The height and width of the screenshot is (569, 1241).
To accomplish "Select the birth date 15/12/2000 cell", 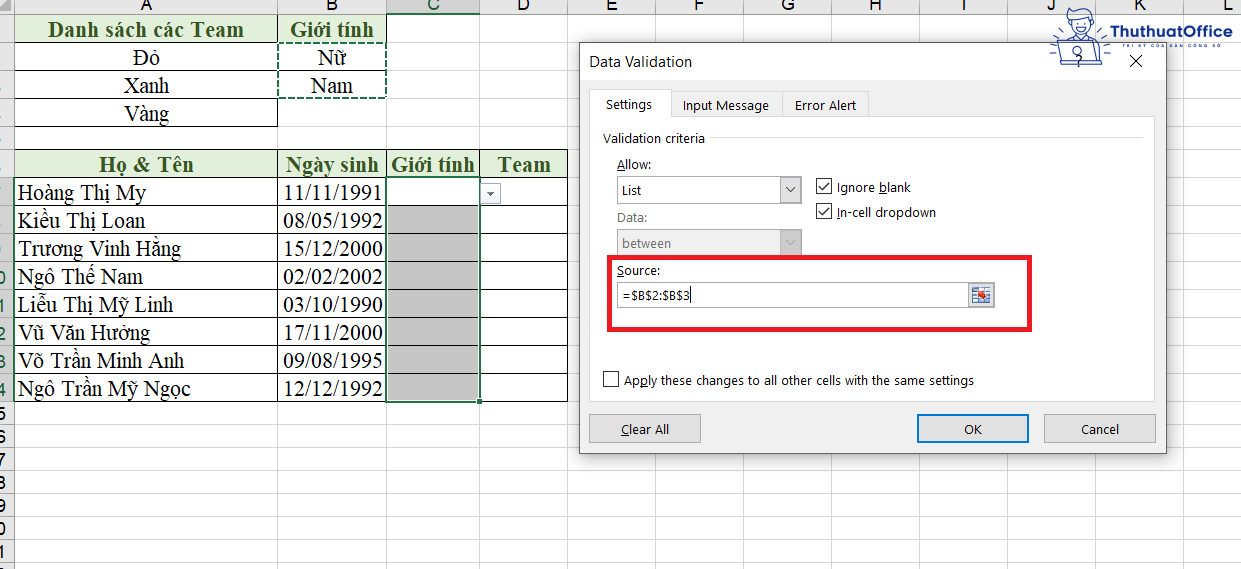I will pos(332,248).
